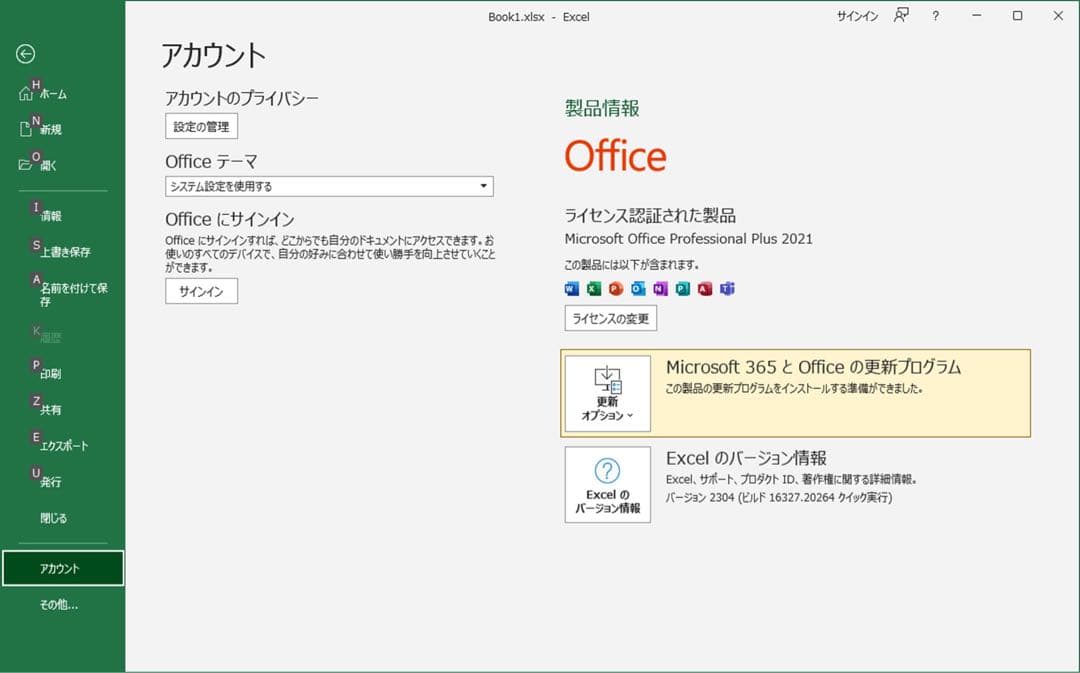Click the サインイン button
1080x673 pixels.
click(x=201, y=291)
